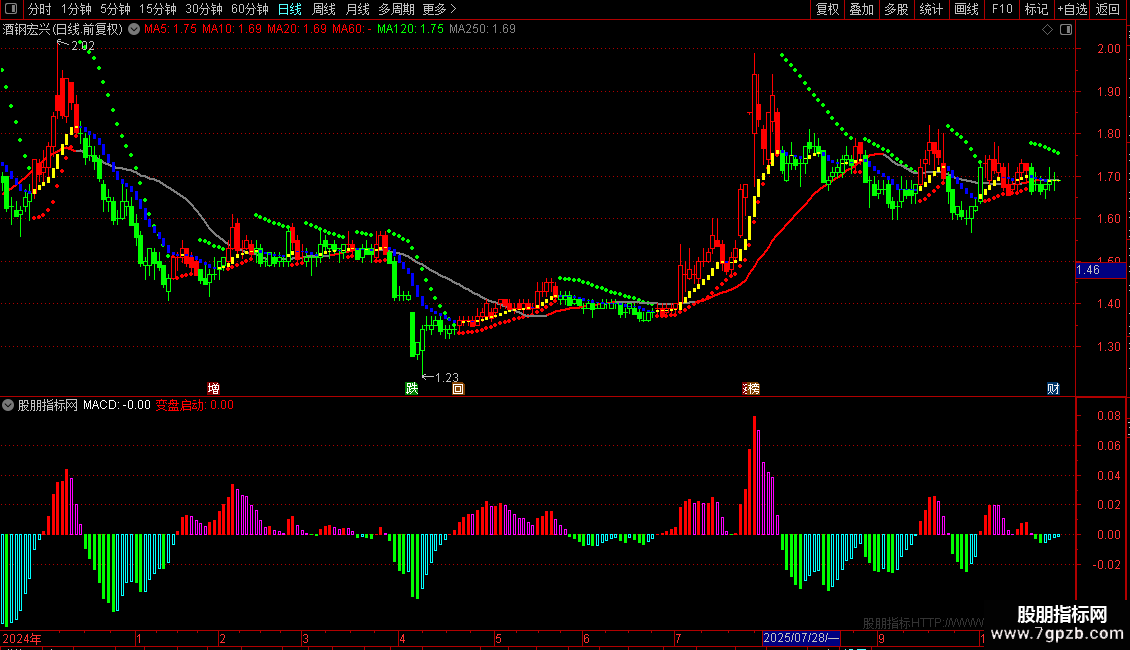Click the MA10: 1.69 value
Image resolution: width=1130 pixels, height=650 pixels.
click(232, 29)
